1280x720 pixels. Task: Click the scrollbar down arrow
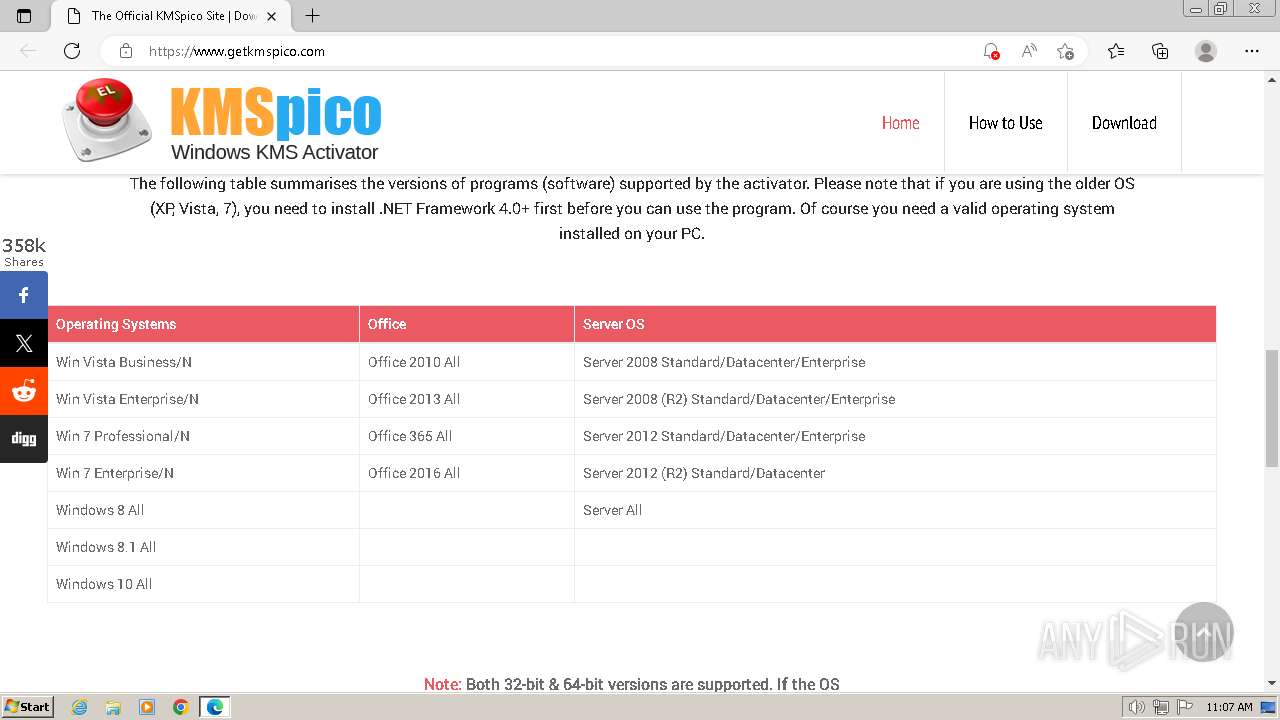1272,684
